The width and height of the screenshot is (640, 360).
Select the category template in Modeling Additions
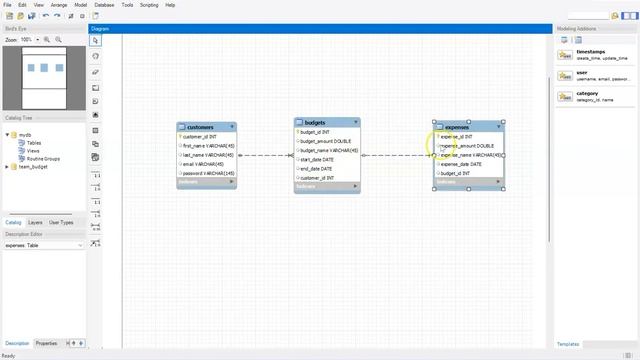coord(595,96)
